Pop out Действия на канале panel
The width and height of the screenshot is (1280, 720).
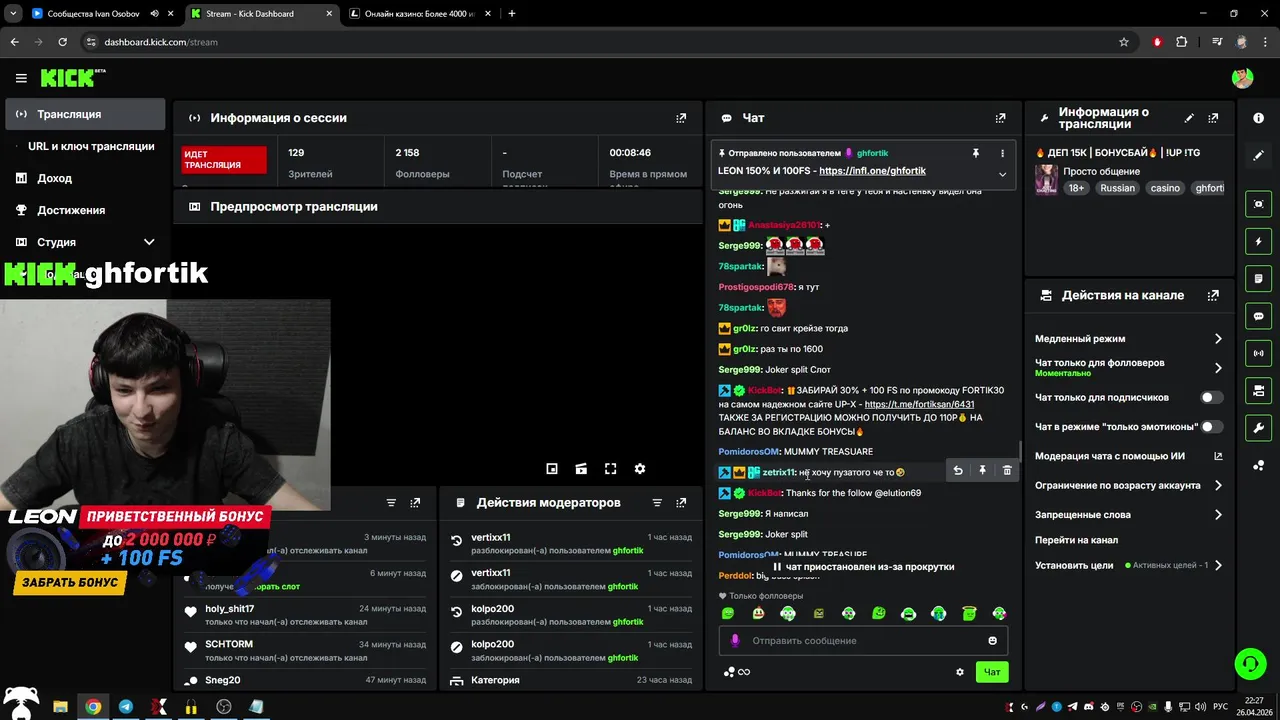tap(1213, 296)
